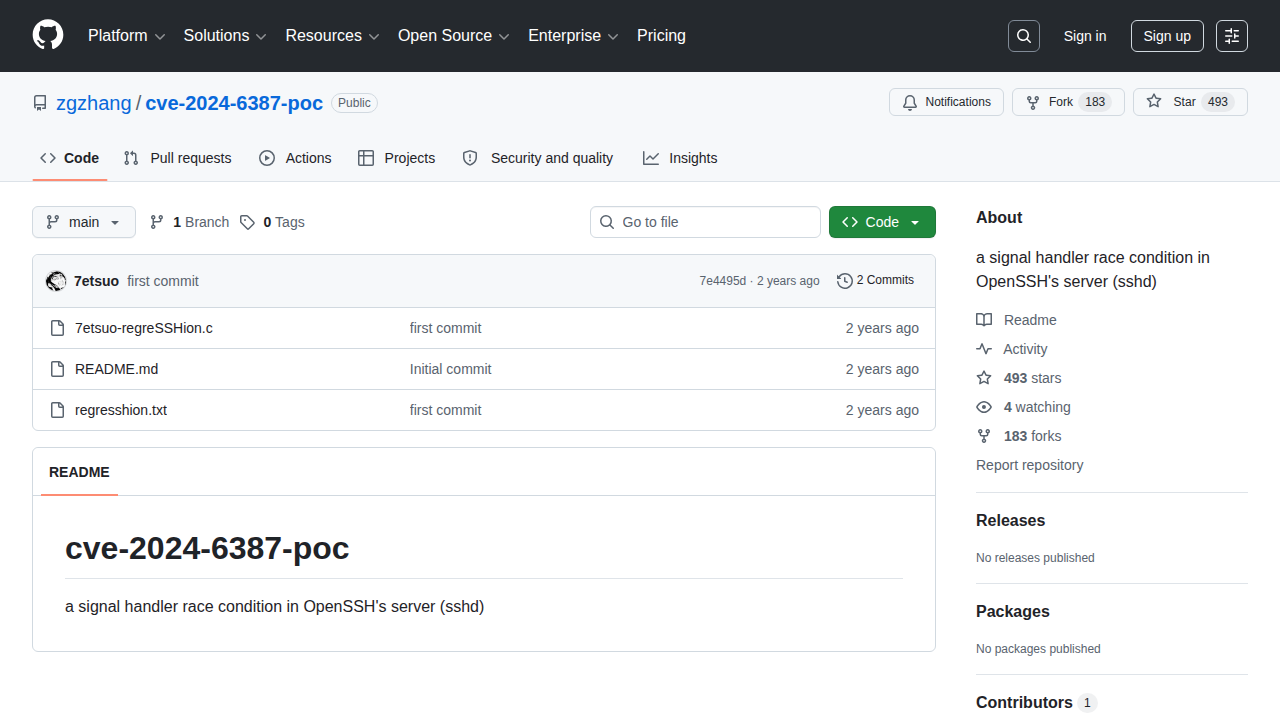Click the Notifications button
This screenshot has height=720, width=1280.
946,102
